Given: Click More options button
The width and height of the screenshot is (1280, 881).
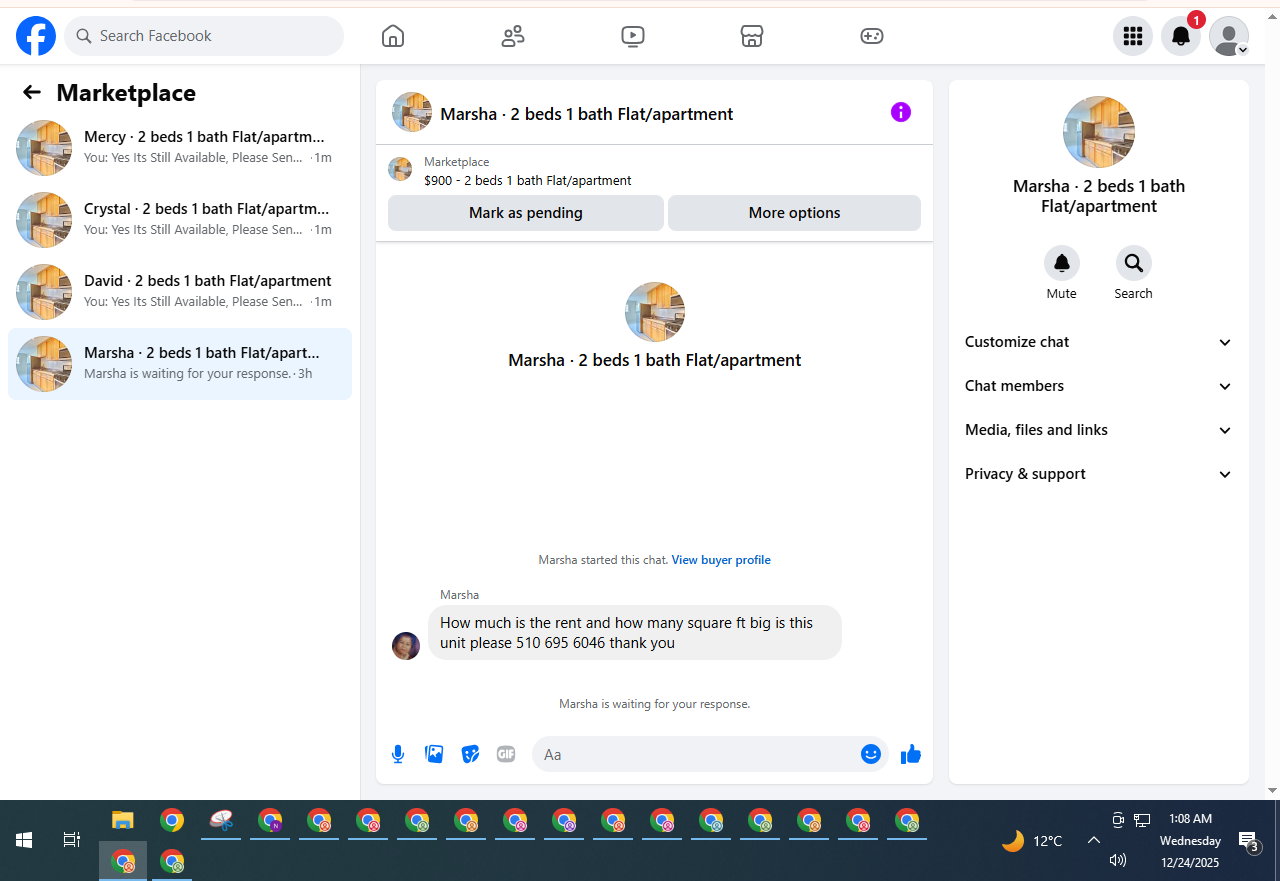Looking at the screenshot, I should pyautogui.click(x=794, y=213).
